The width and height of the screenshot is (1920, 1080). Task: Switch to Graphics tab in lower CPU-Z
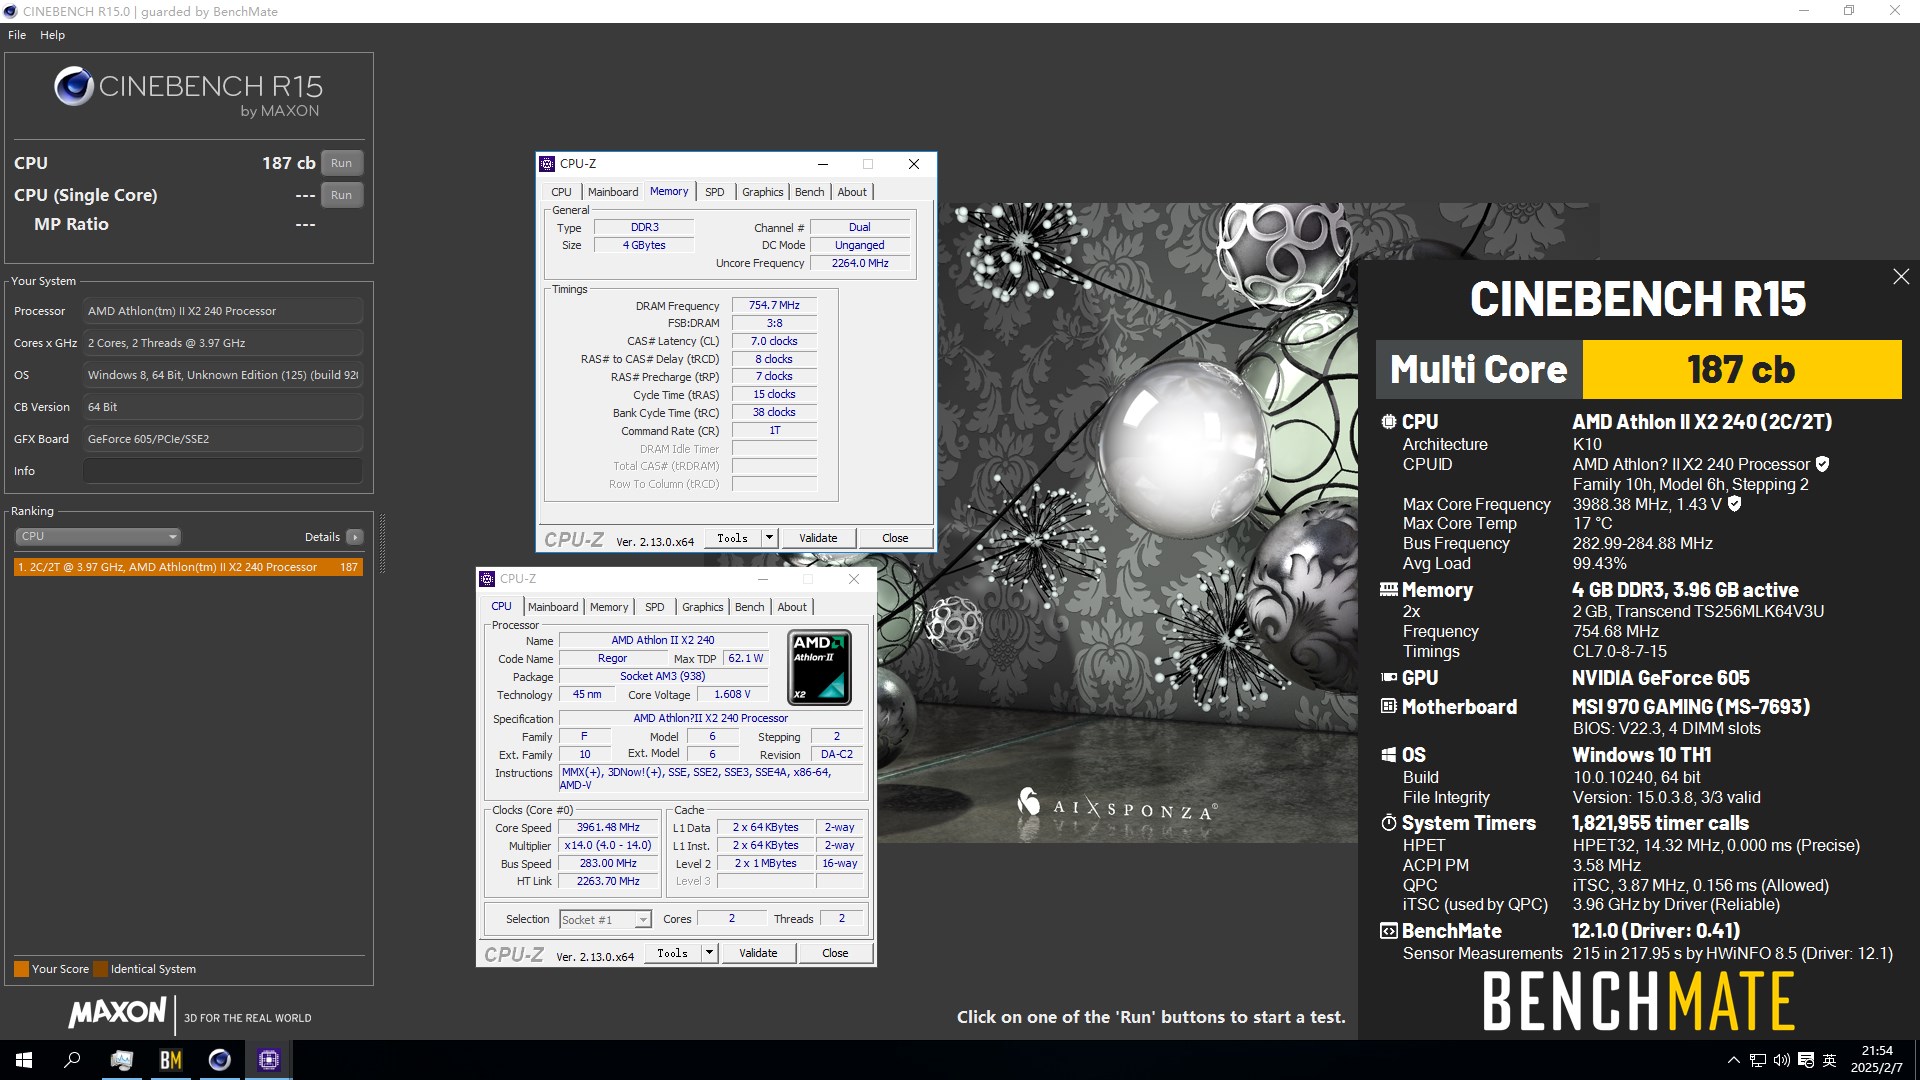tap(702, 607)
